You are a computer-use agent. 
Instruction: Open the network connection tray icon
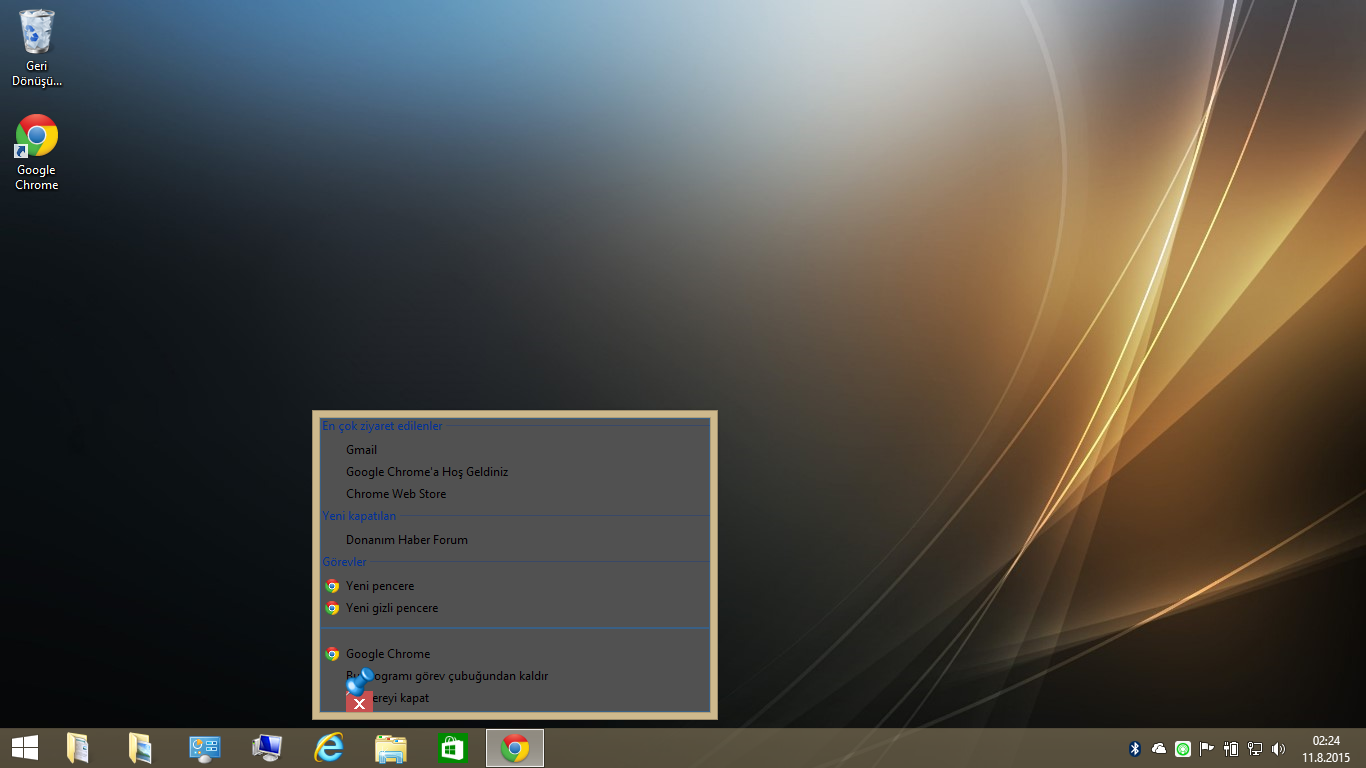(1255, 748)
